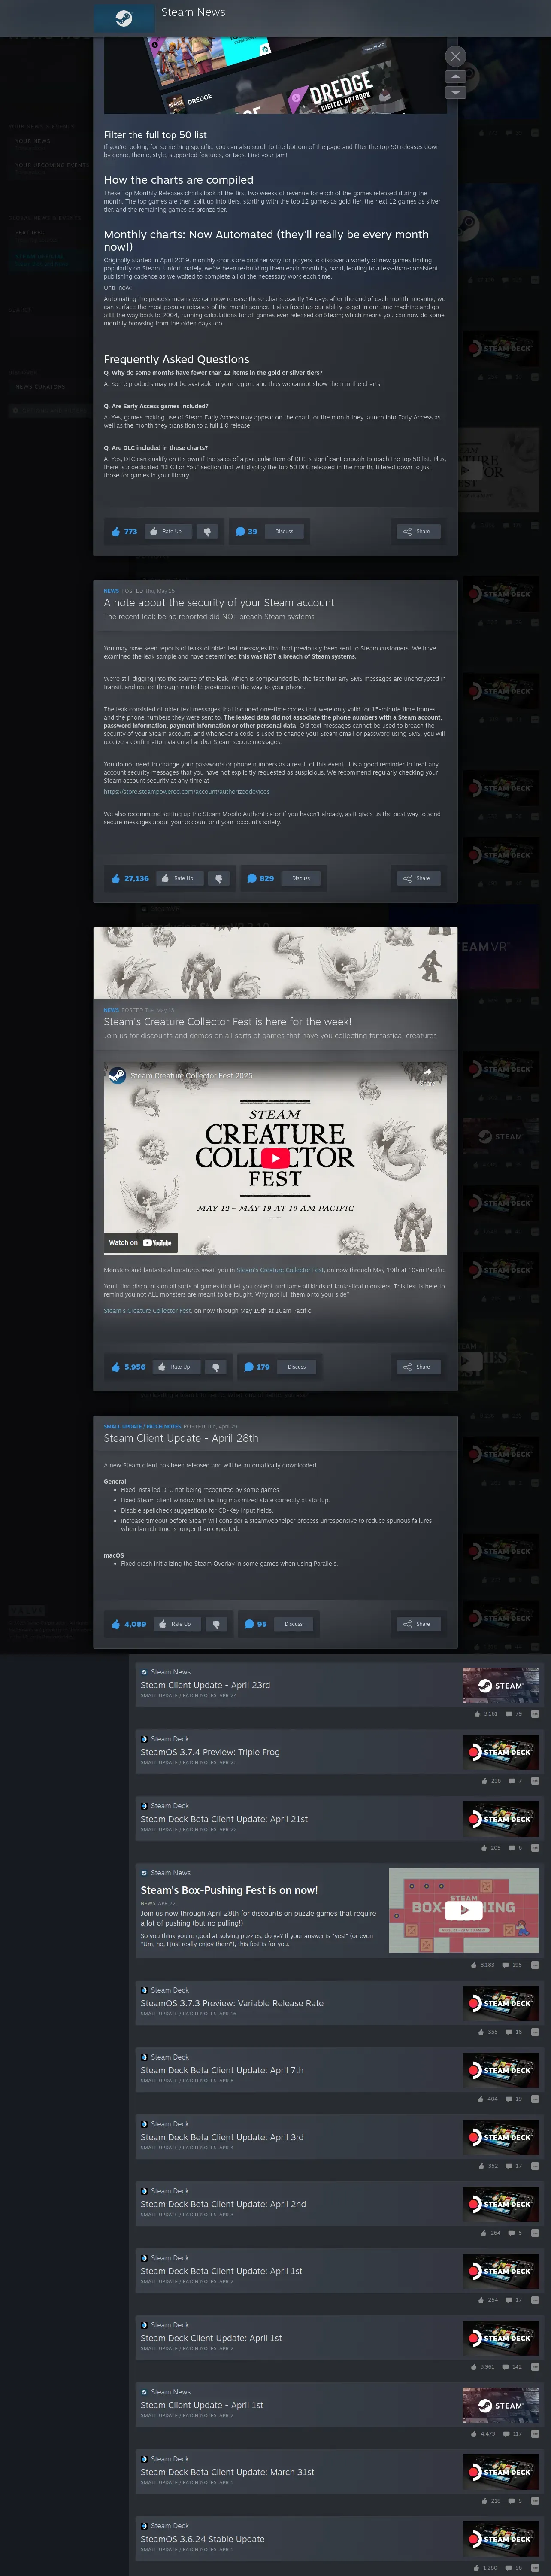
Task: Click Watch on YouTube badge
Action: point(140,1242)
